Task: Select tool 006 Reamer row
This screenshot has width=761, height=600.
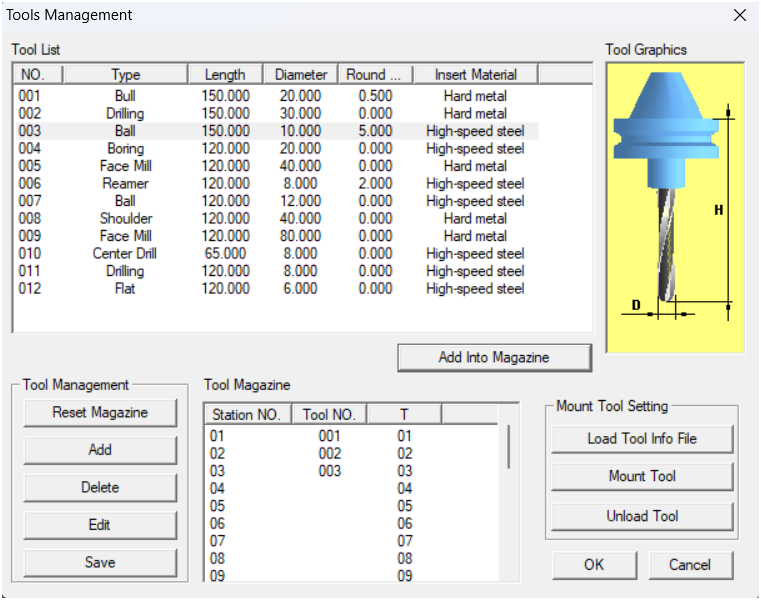Action: (x=277, y=183)
